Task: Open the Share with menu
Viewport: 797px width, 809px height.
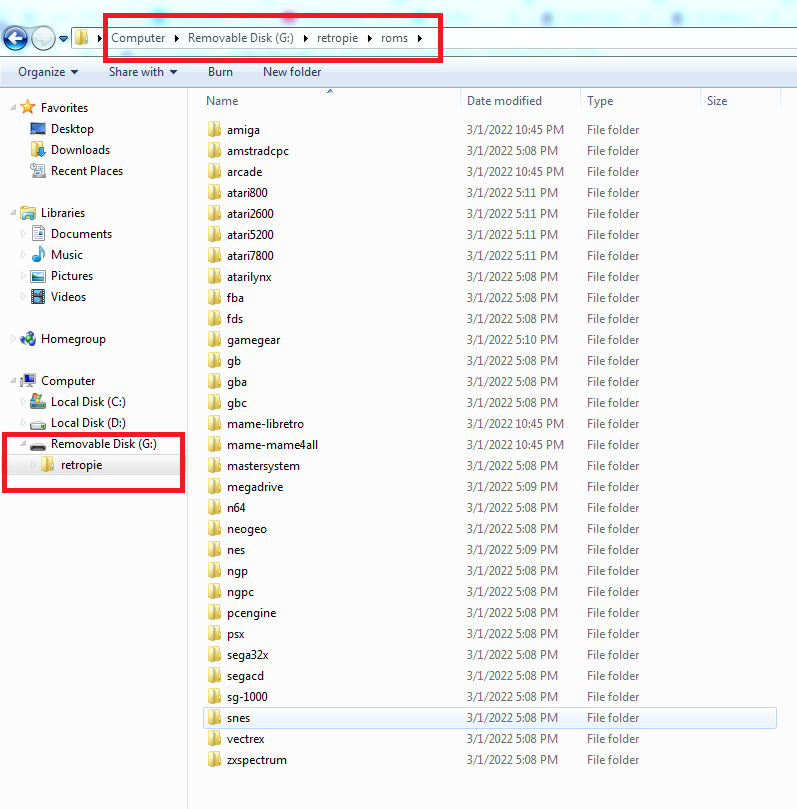Action: 143,72
